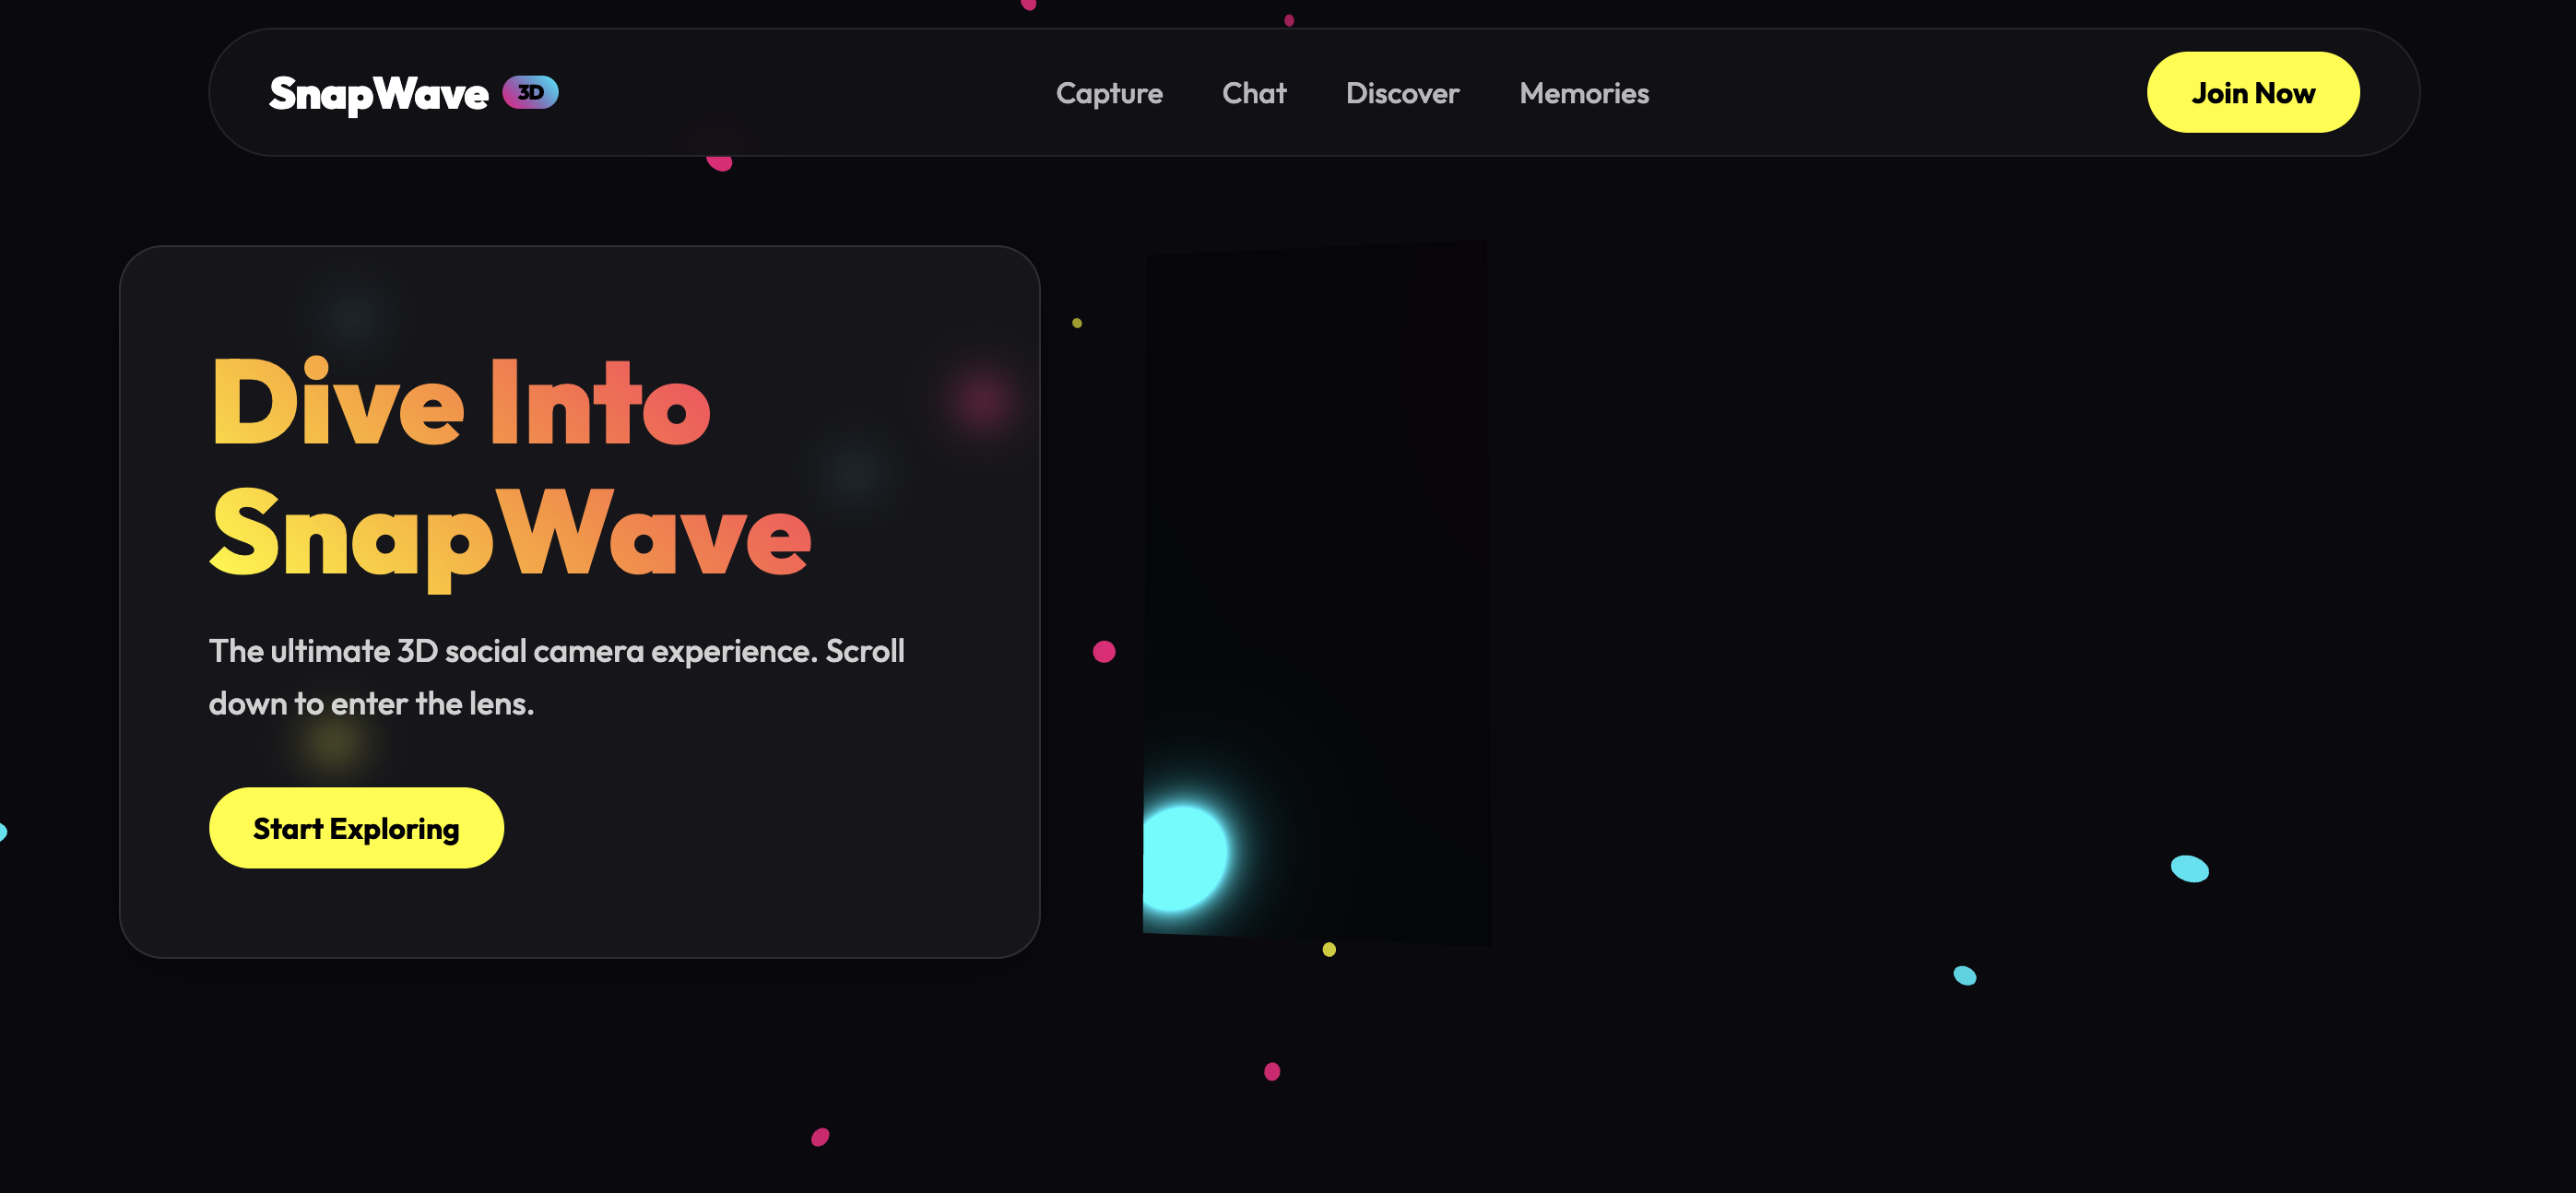Click the 3D badge beside the logo
Screen dimensions: 2576x1193
point(530,92)
